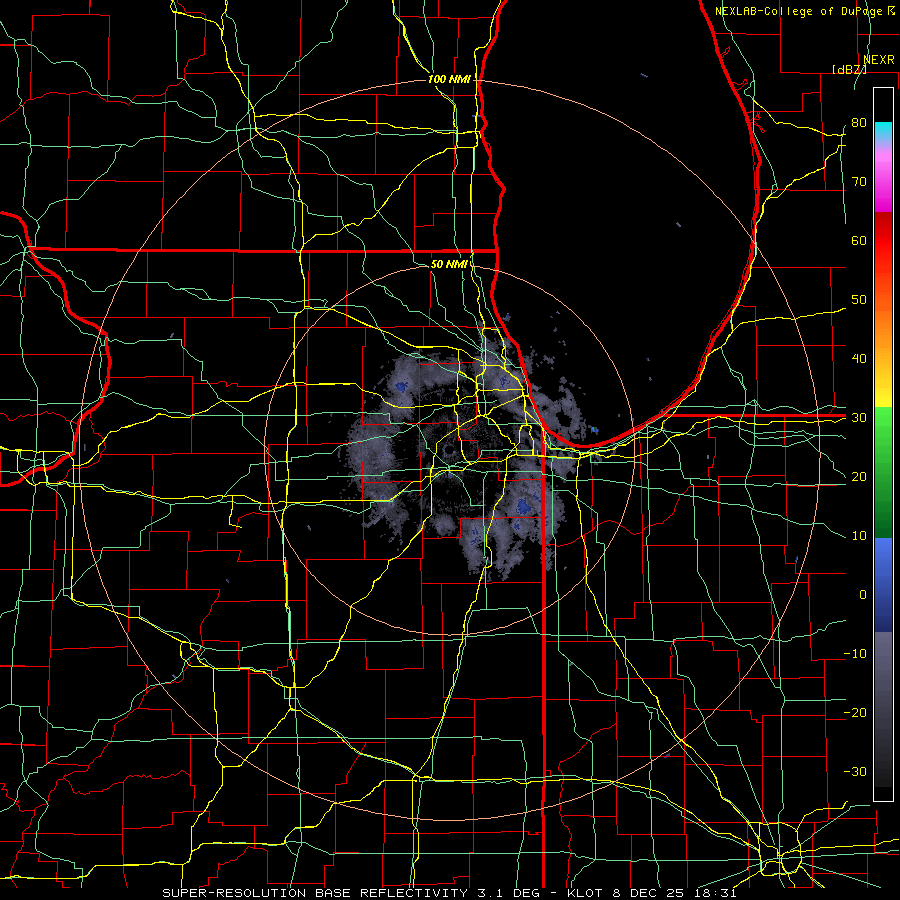This screenshot has width=900, height=900.
Task: Click the 40 value on the dBZ scale
Action: click(x=859, y=358)
